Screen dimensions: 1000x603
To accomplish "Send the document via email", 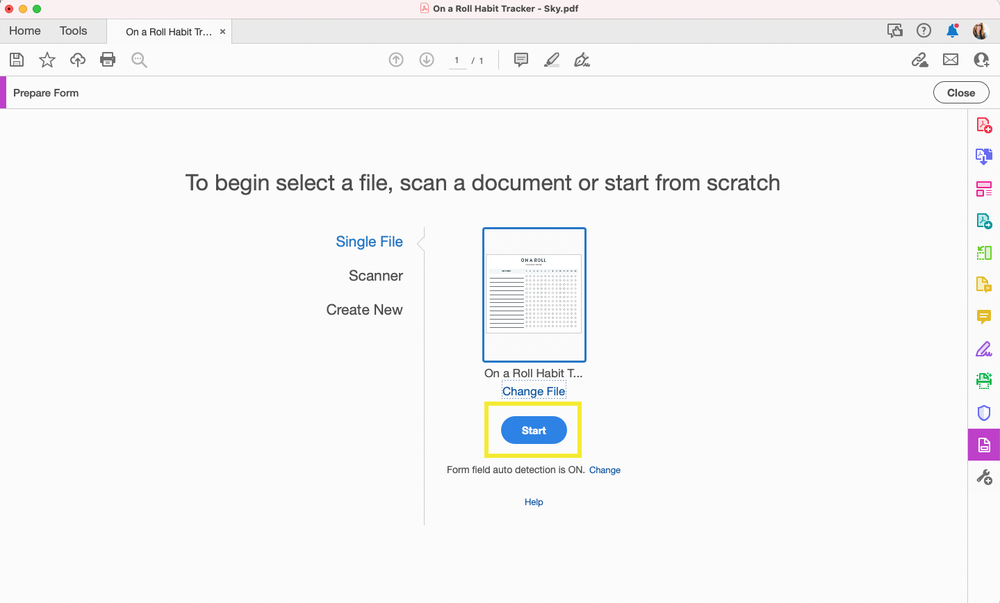I will point(950,60).
